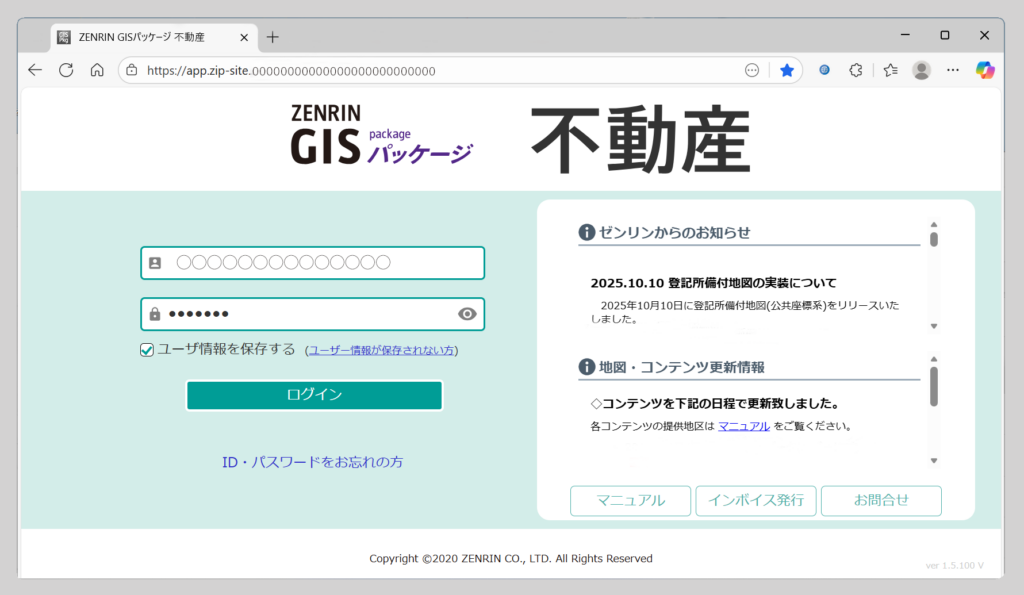1024x595 pixels.
Task: Open the Settings and more menu
Action: 952,70
